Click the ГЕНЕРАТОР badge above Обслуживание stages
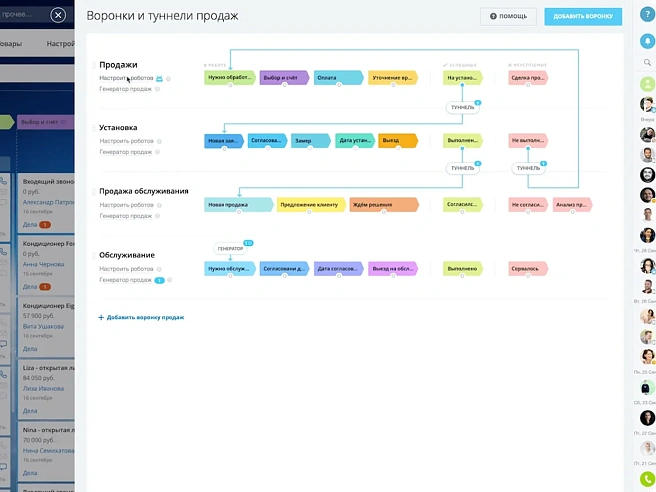The image size is (656, 492). point(231,248)
